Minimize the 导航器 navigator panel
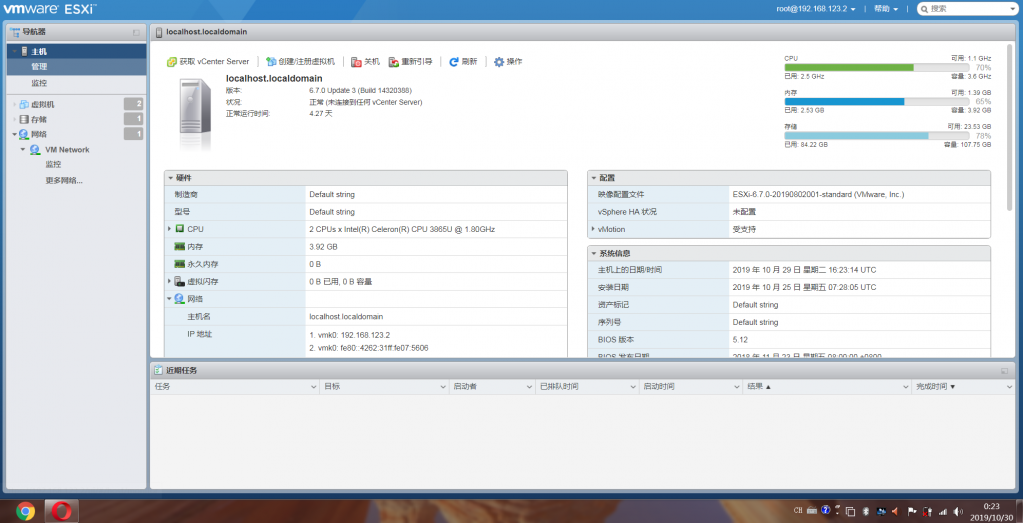Viewport: 1023px width, 523px height. [x=136, y=33]
